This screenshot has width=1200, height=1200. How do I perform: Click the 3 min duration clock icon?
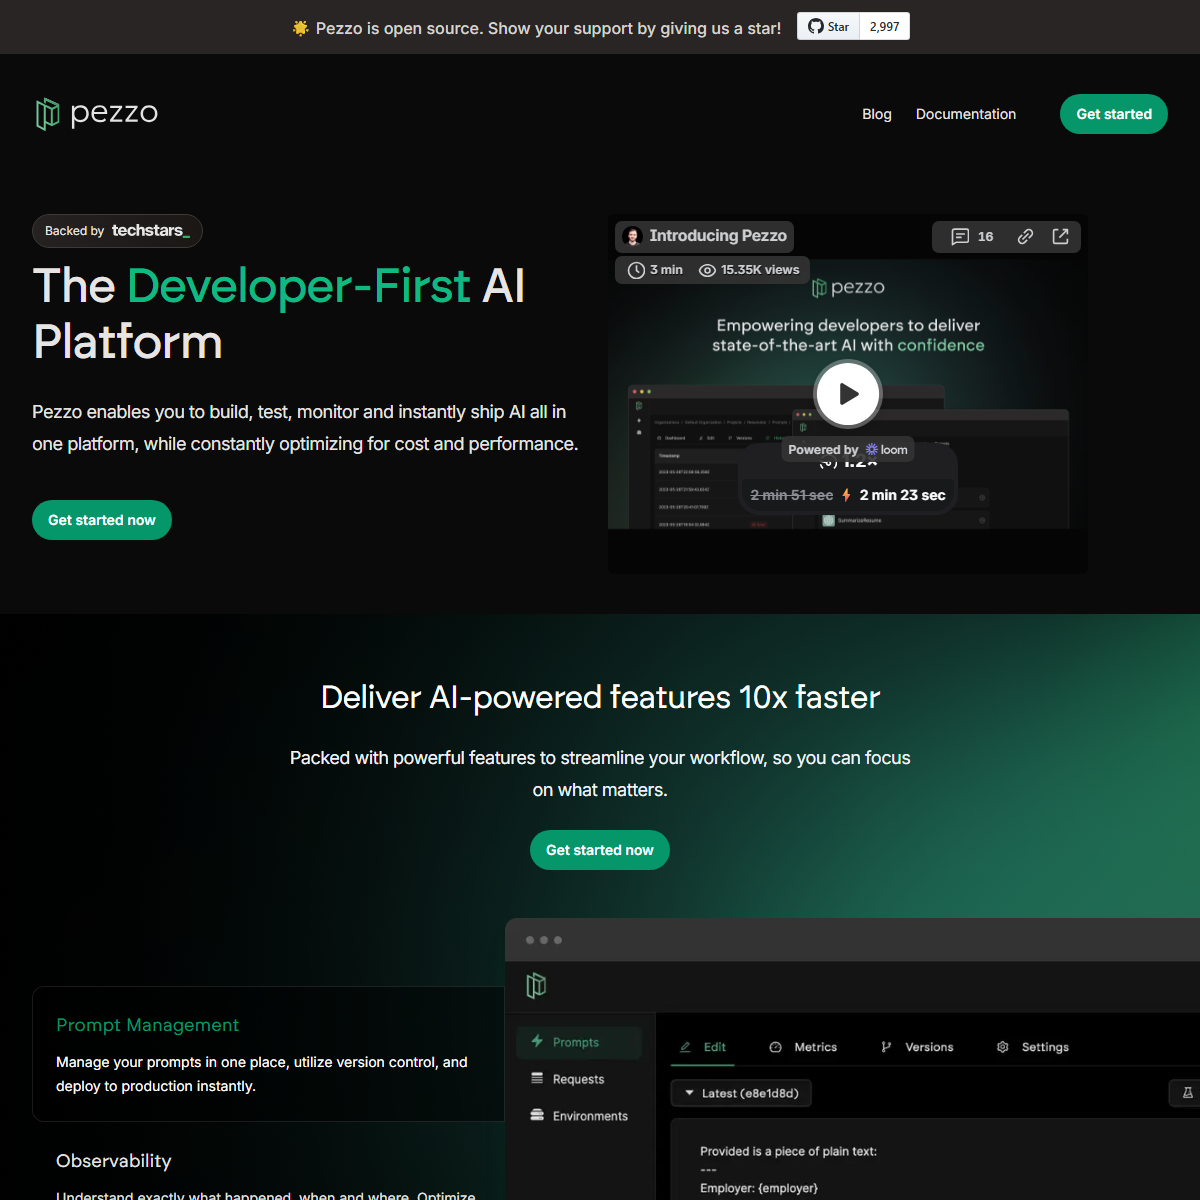(636, 270)
